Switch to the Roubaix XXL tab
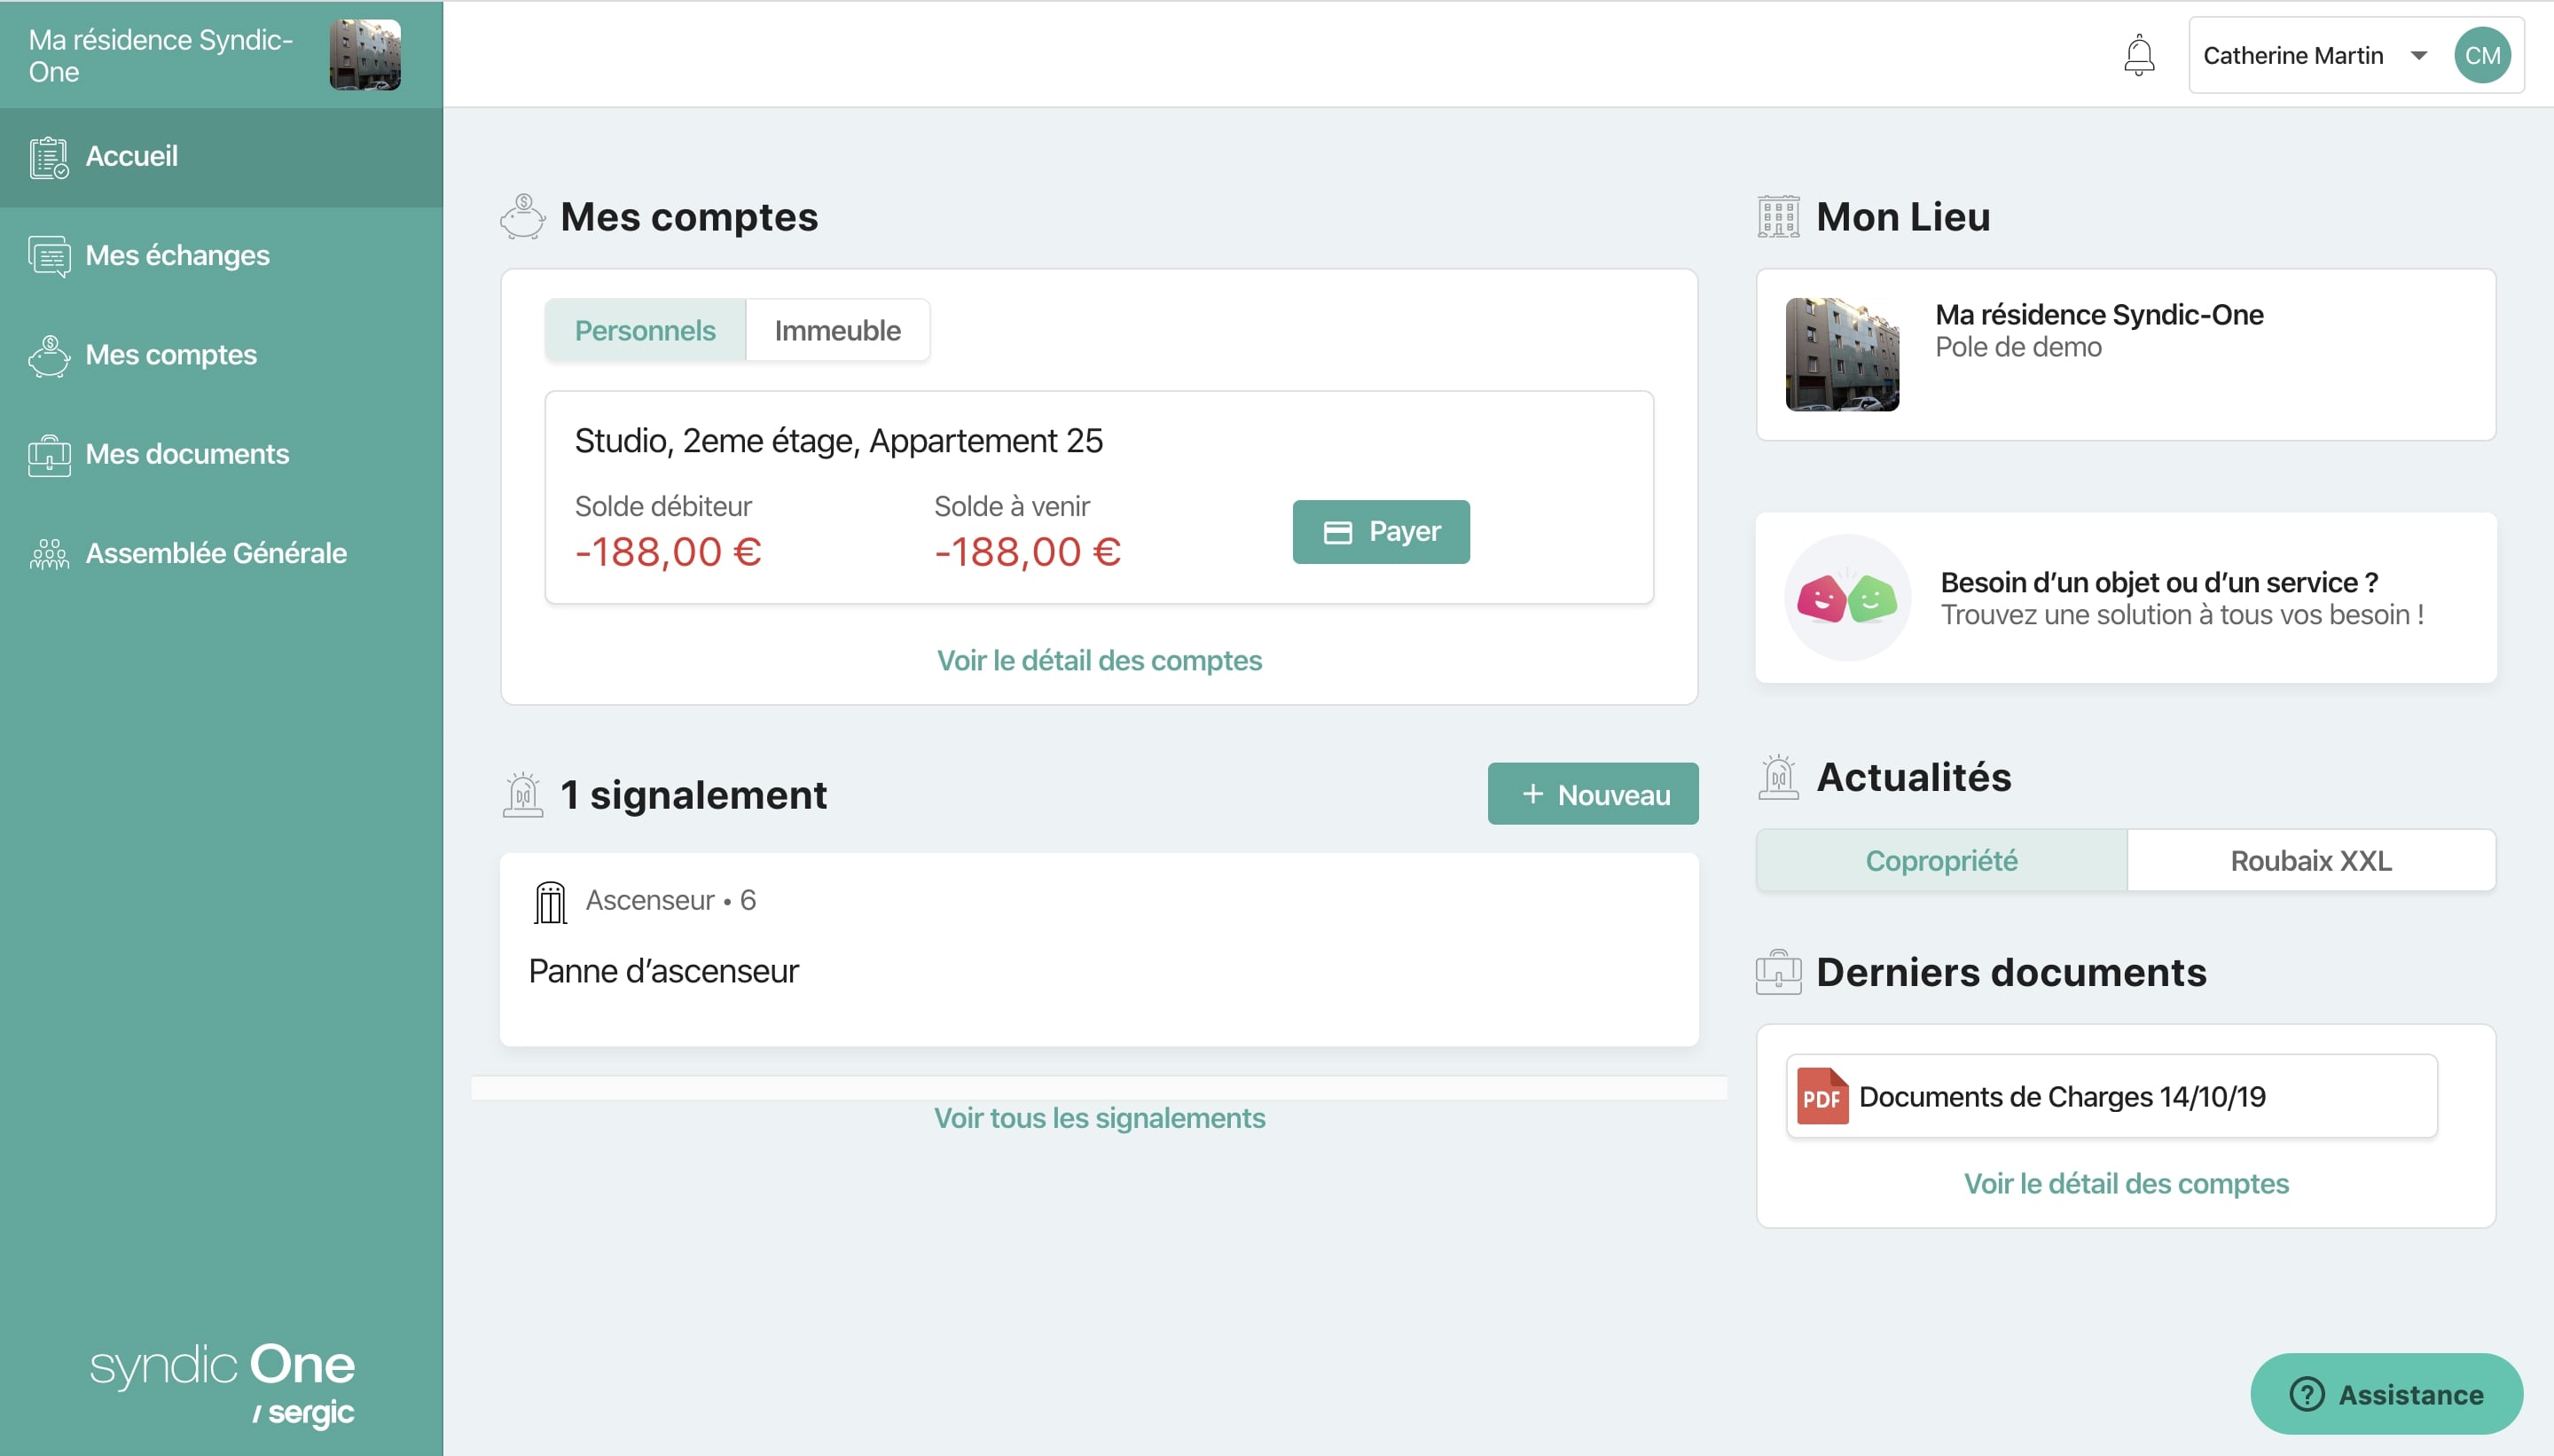 (2310, 860)
